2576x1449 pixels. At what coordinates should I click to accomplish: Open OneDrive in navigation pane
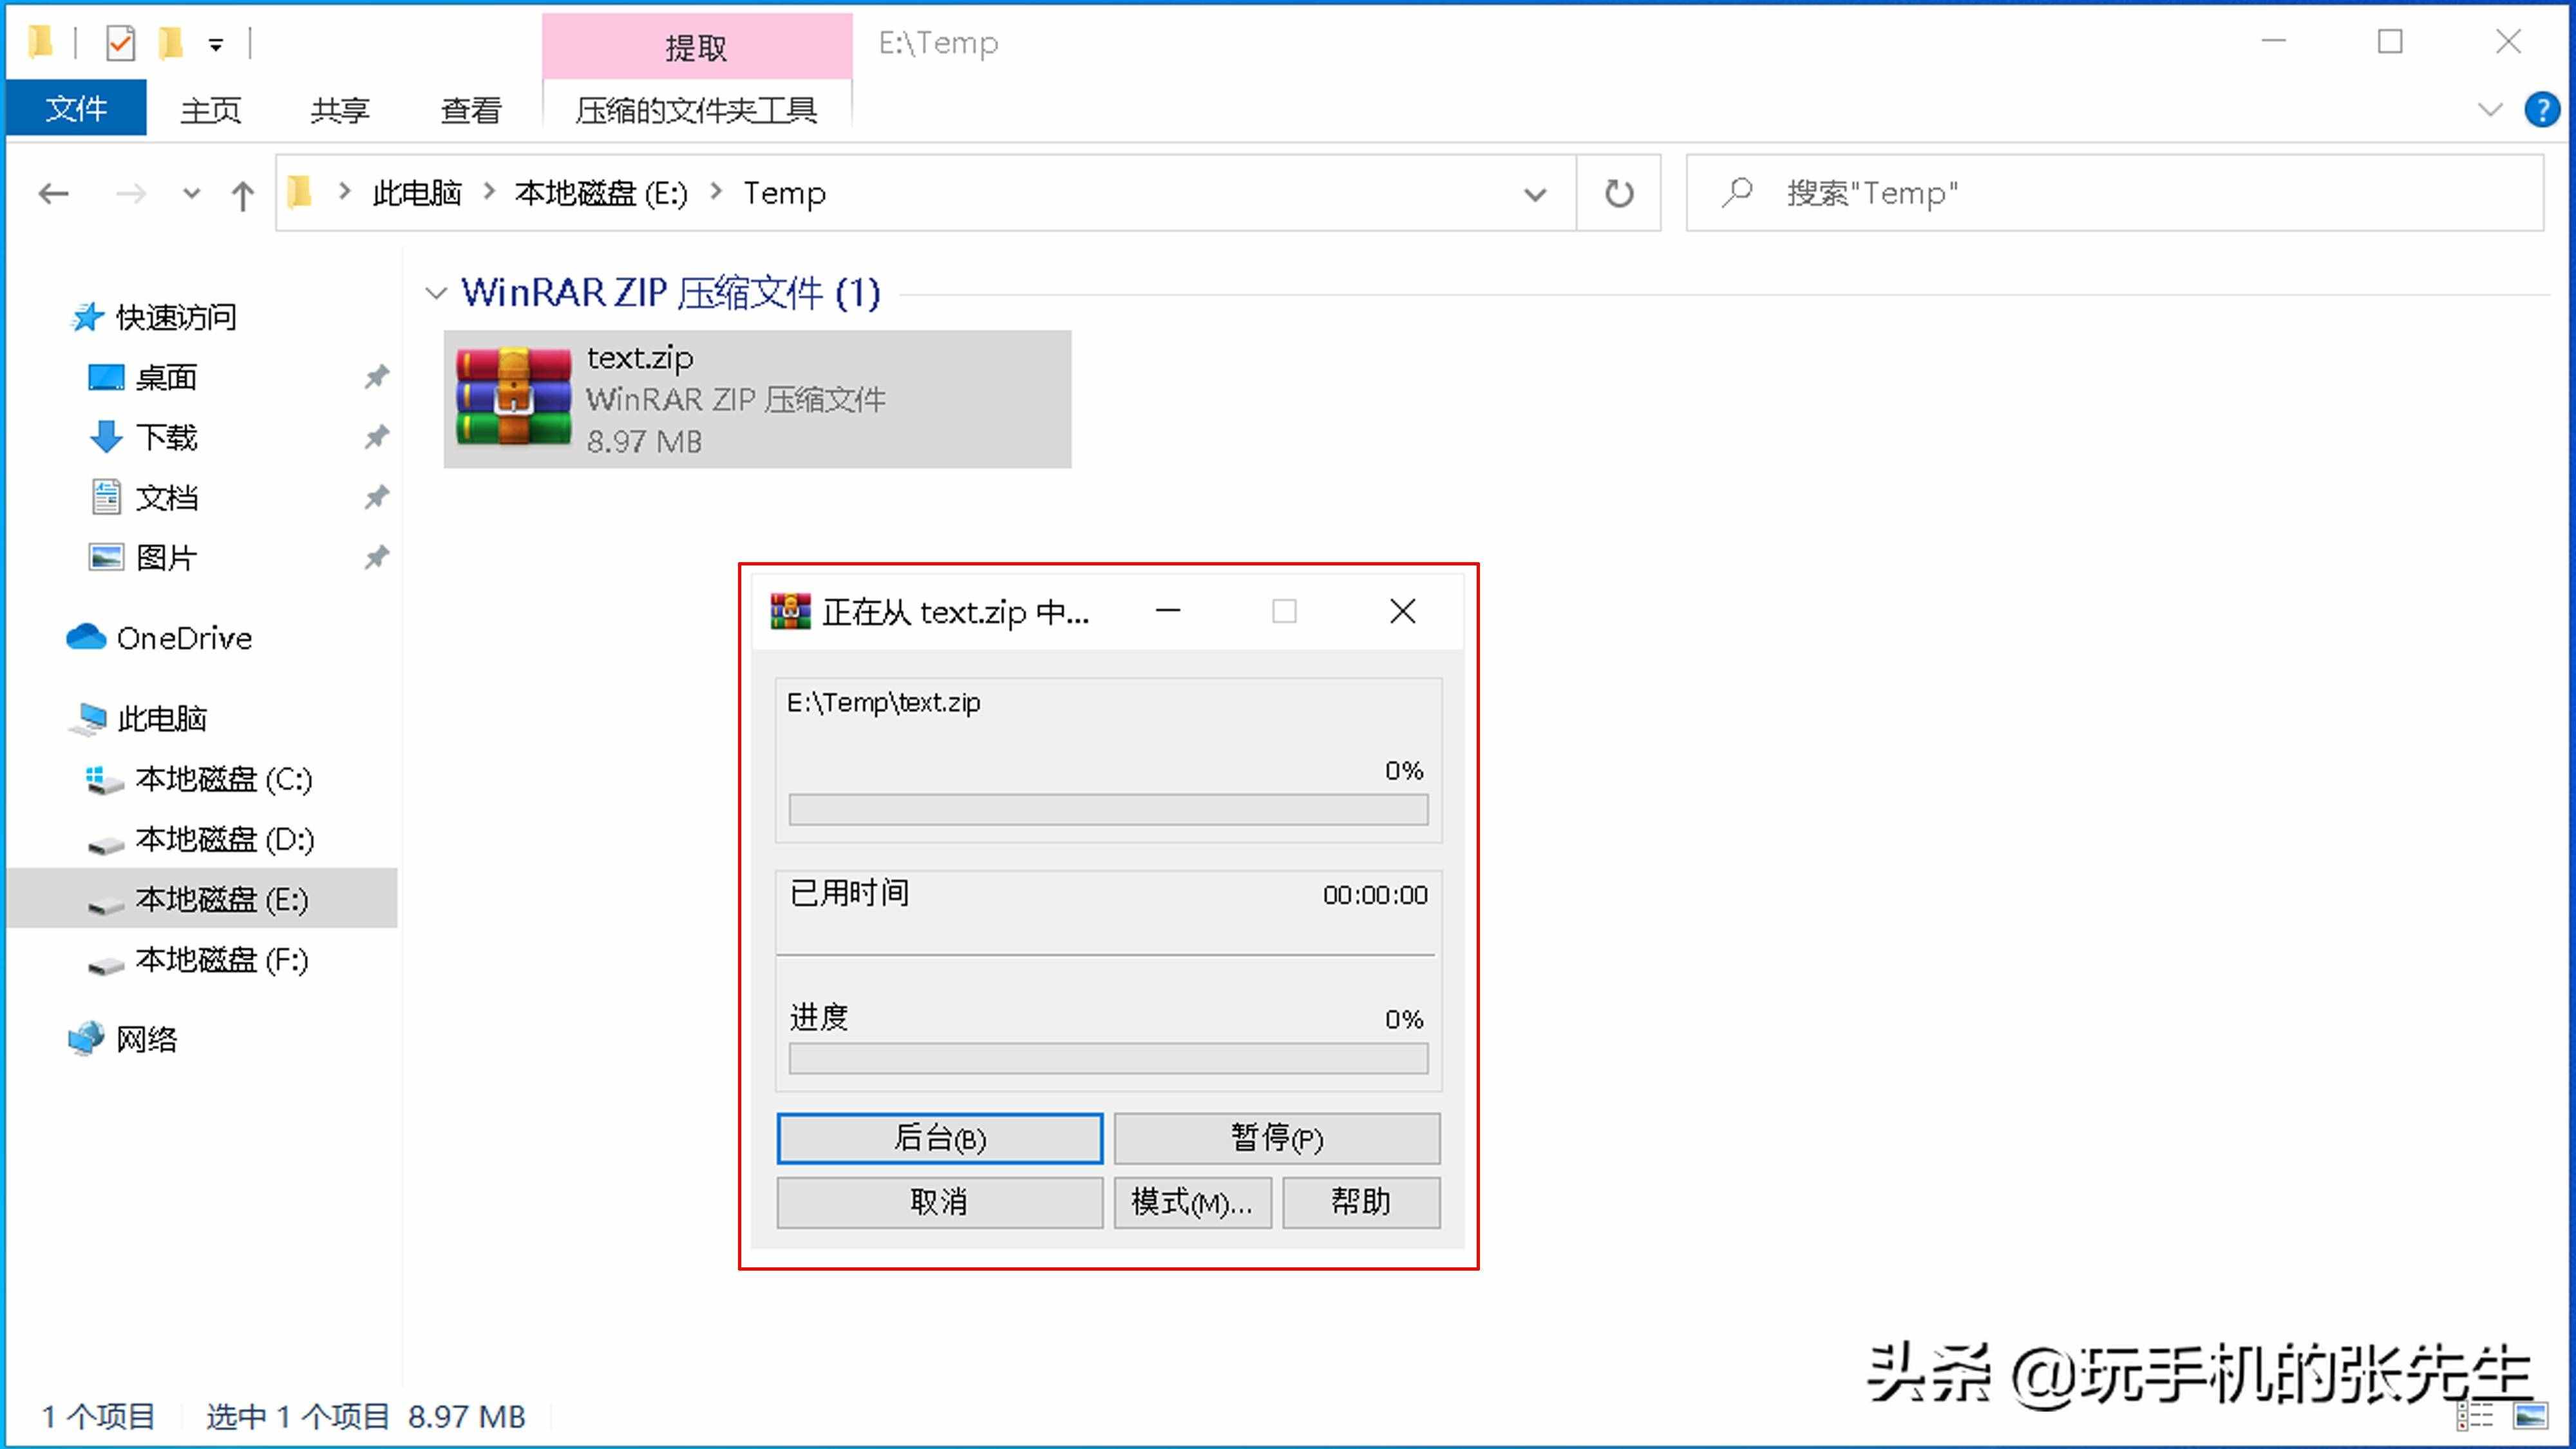point(159,638)
